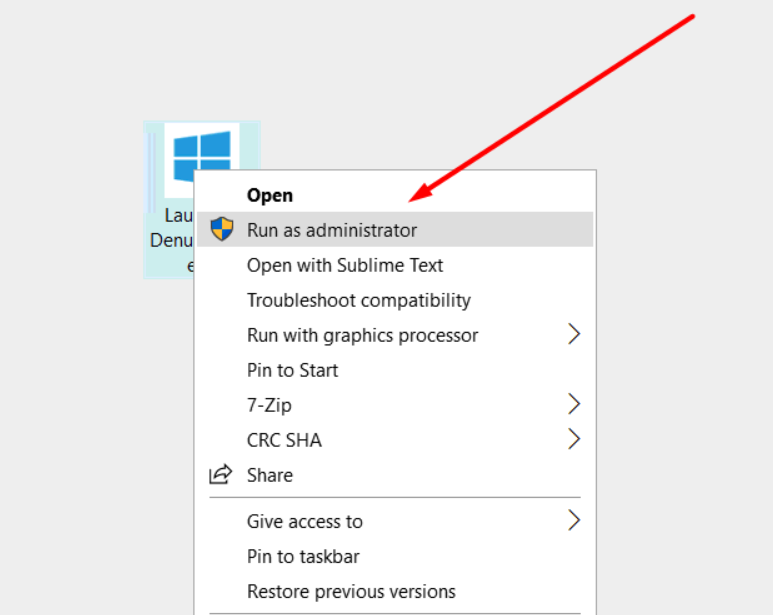Select Pin to Start
The image size is (773, 615).
point(292,370)
